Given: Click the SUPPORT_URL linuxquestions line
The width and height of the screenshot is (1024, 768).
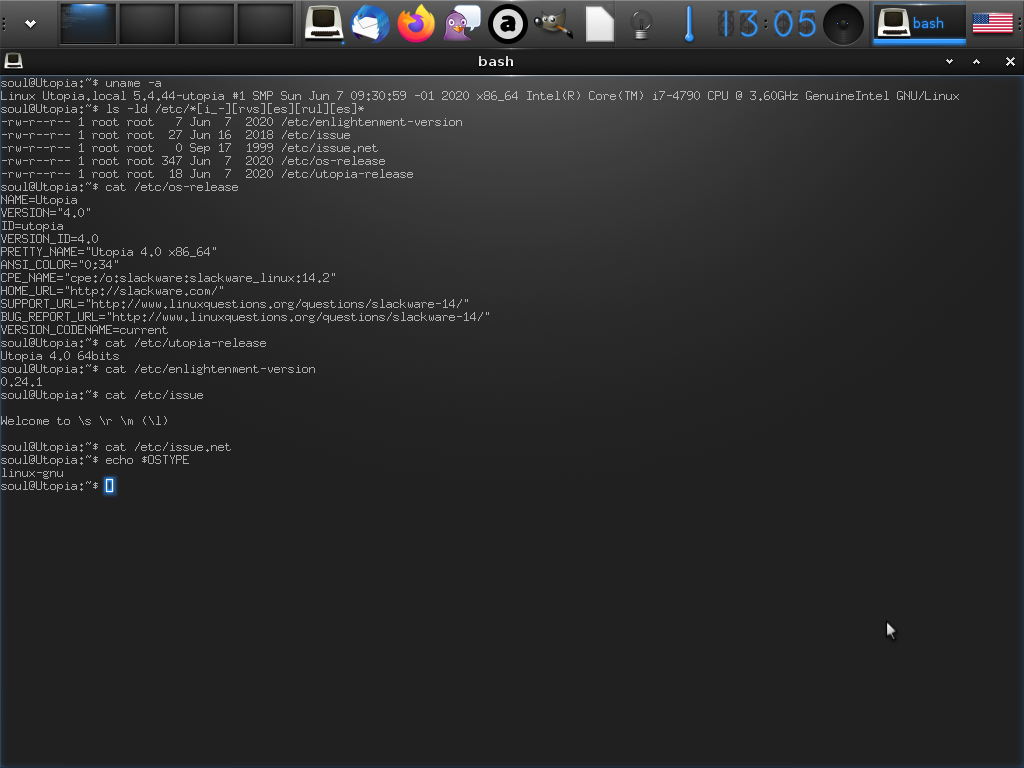Looking at the screenshot, I should (234, 304).
